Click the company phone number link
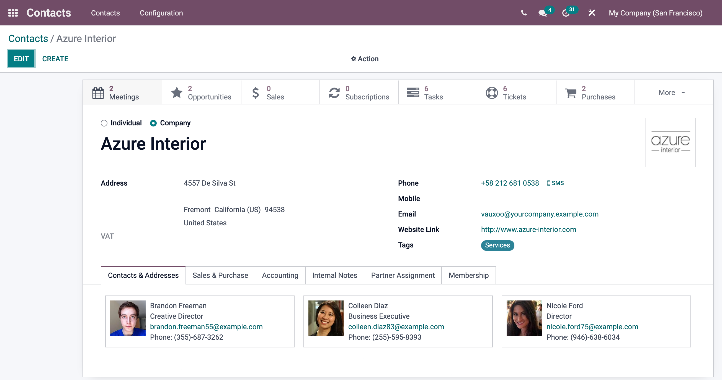Image resolution: width=722 pixels, height=380 pixels. click(x=510, y=183)
